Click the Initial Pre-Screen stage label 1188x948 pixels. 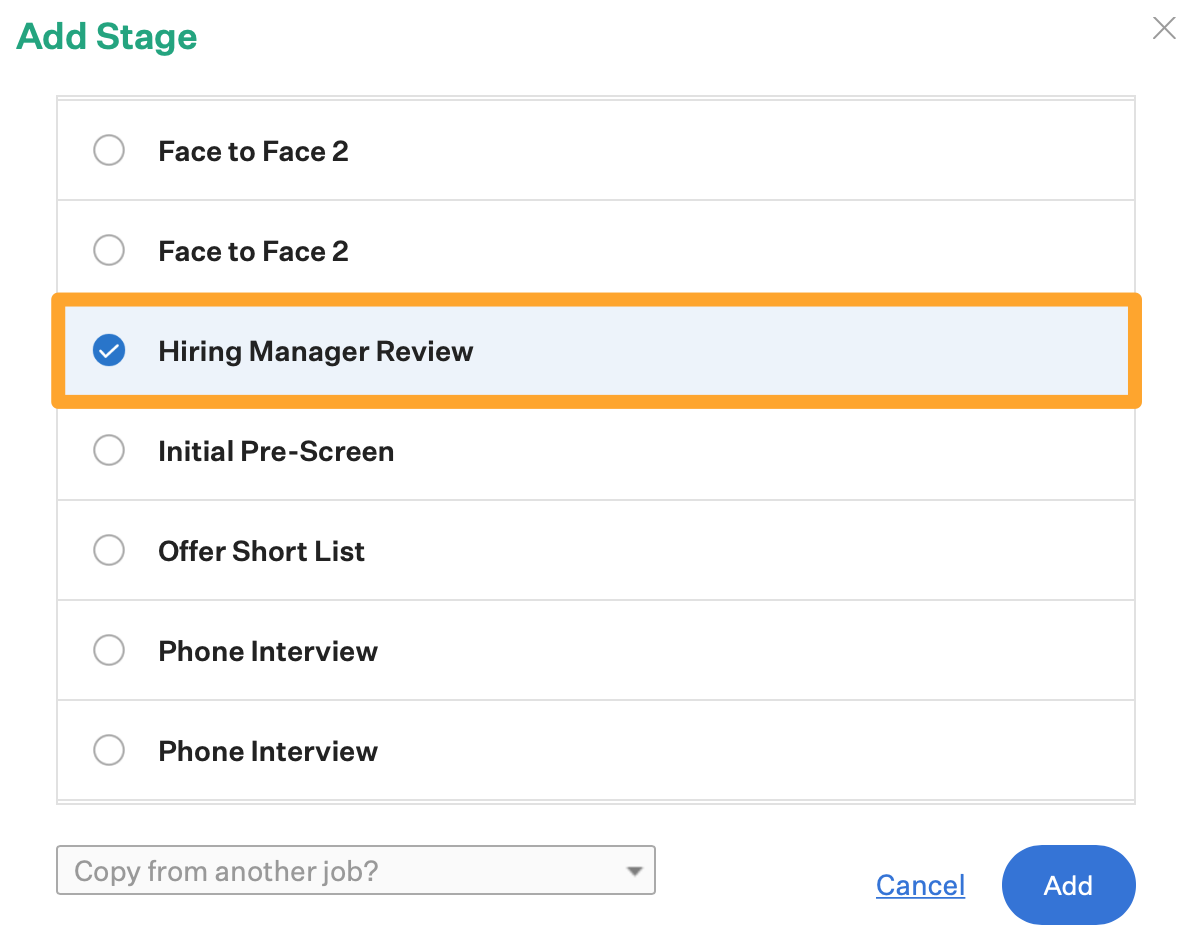point(276,451)
